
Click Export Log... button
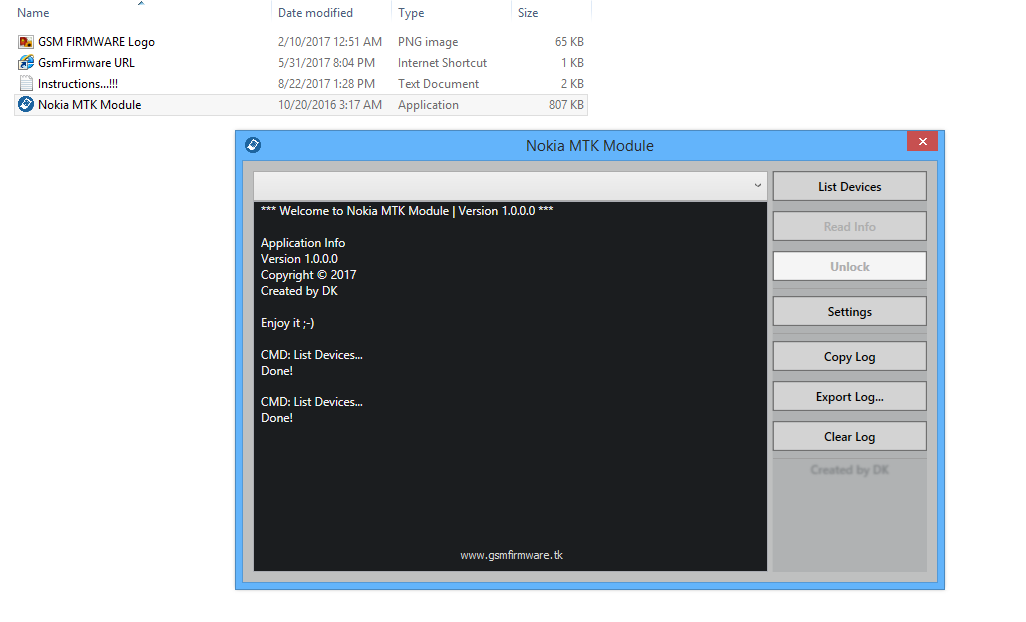point(849,396)
